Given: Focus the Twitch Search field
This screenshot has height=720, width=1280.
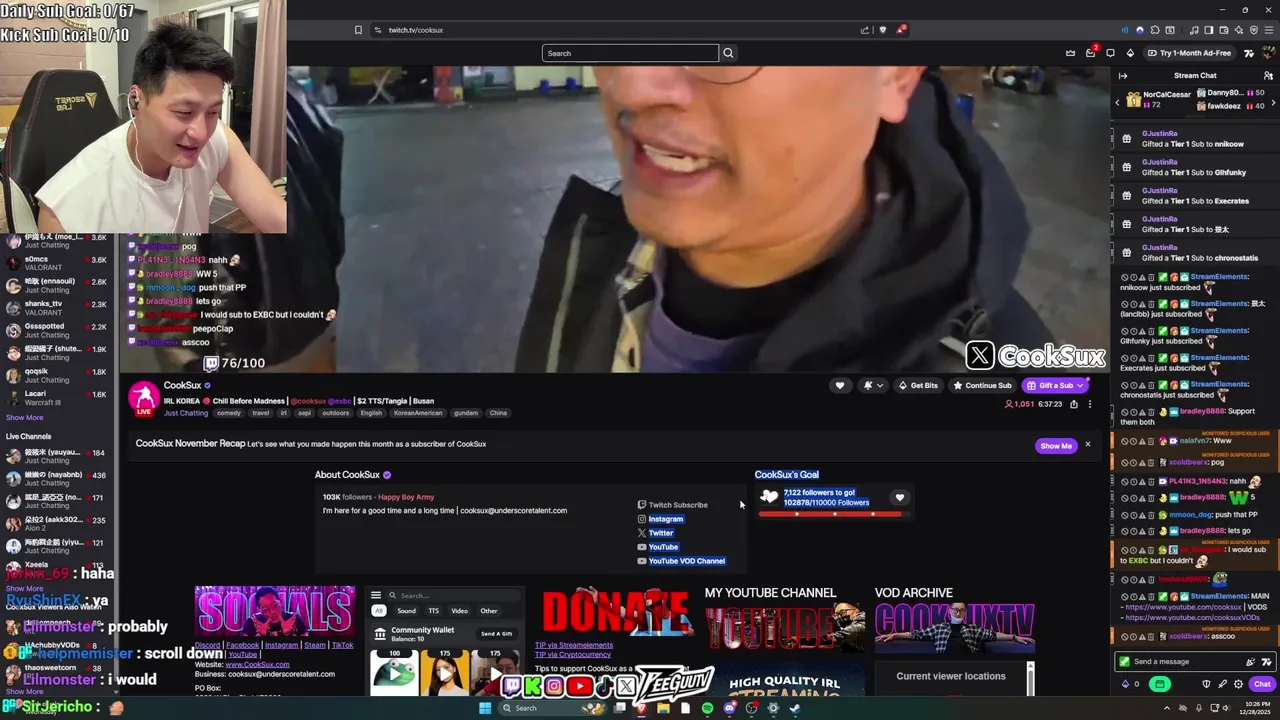Looking at the screenshot, I should point(630,53).
